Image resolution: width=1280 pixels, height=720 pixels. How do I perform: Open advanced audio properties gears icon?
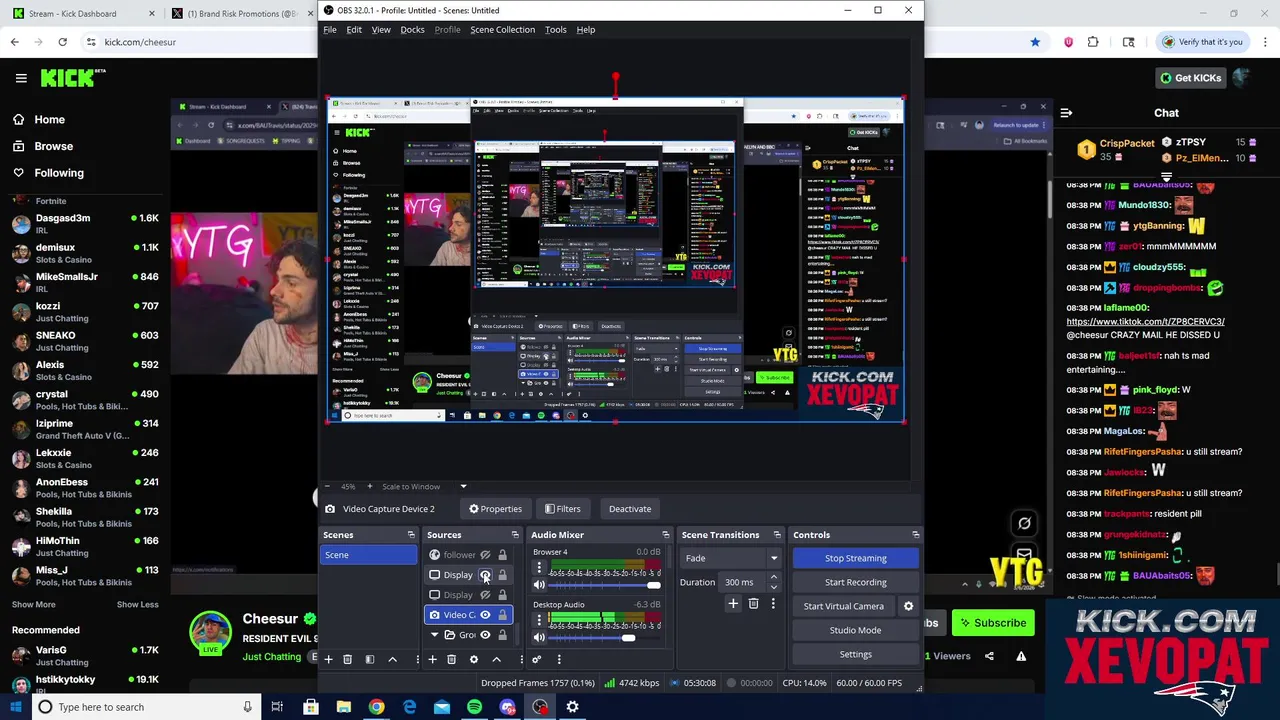pos(536,659)
